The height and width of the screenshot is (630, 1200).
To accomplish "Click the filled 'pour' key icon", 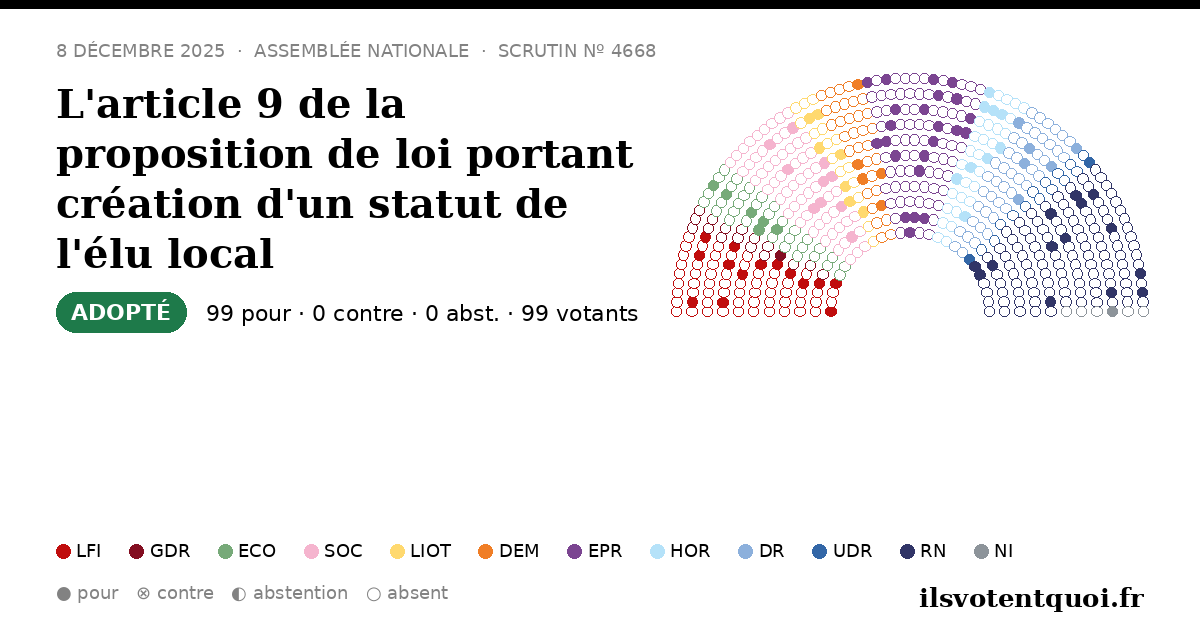I will pyautogui.click(x=64, y=593).
